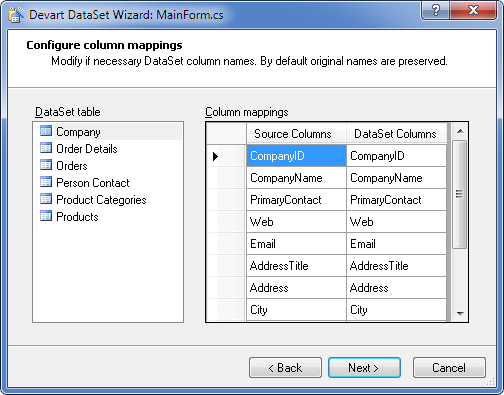Image resolution: width=504 pixels, height=395 pixels.
Task: Click the Orders table icon
Action: tap(46, 165)
